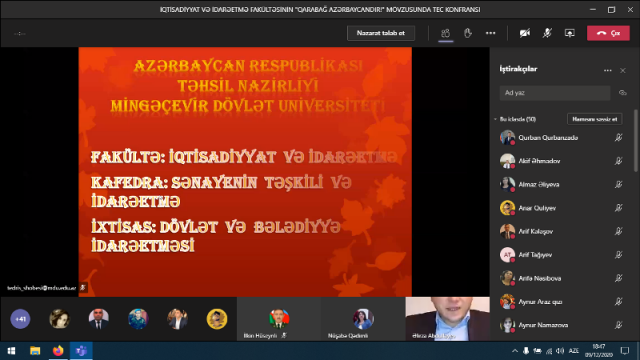The image size is (640, 360).
Task: Raise hand in the meeting toolbar
Action: click(x=468, y=33)
